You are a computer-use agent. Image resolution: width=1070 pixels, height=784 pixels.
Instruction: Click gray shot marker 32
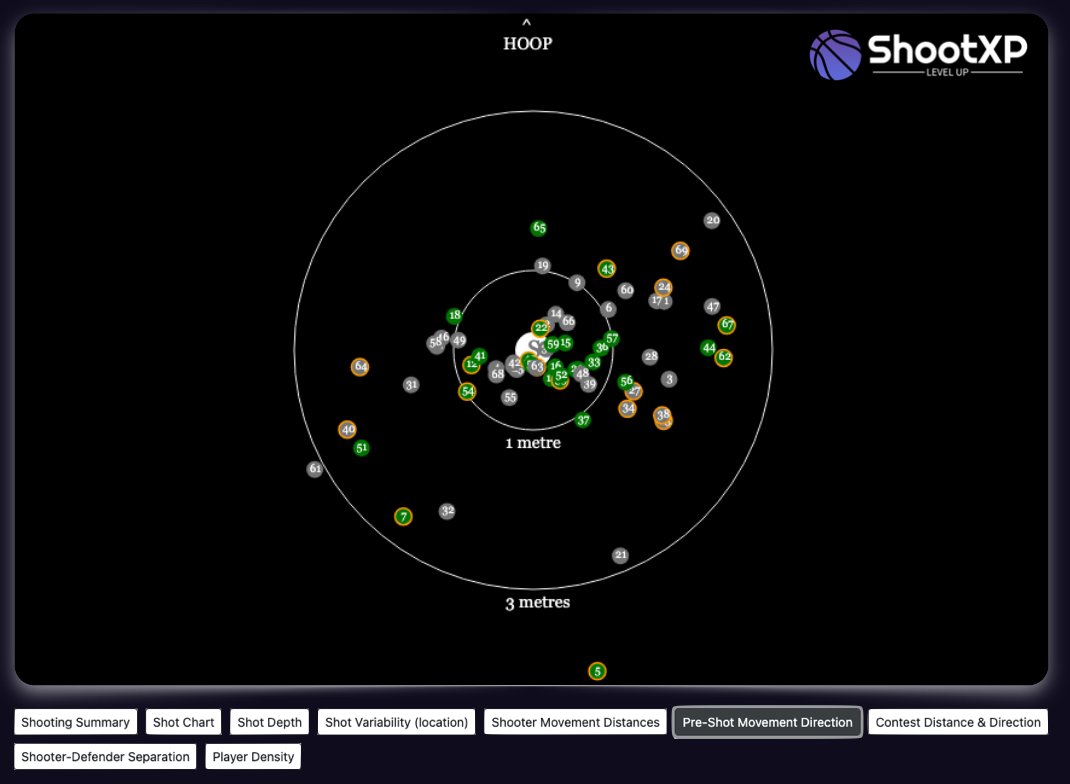coord(447,511)
